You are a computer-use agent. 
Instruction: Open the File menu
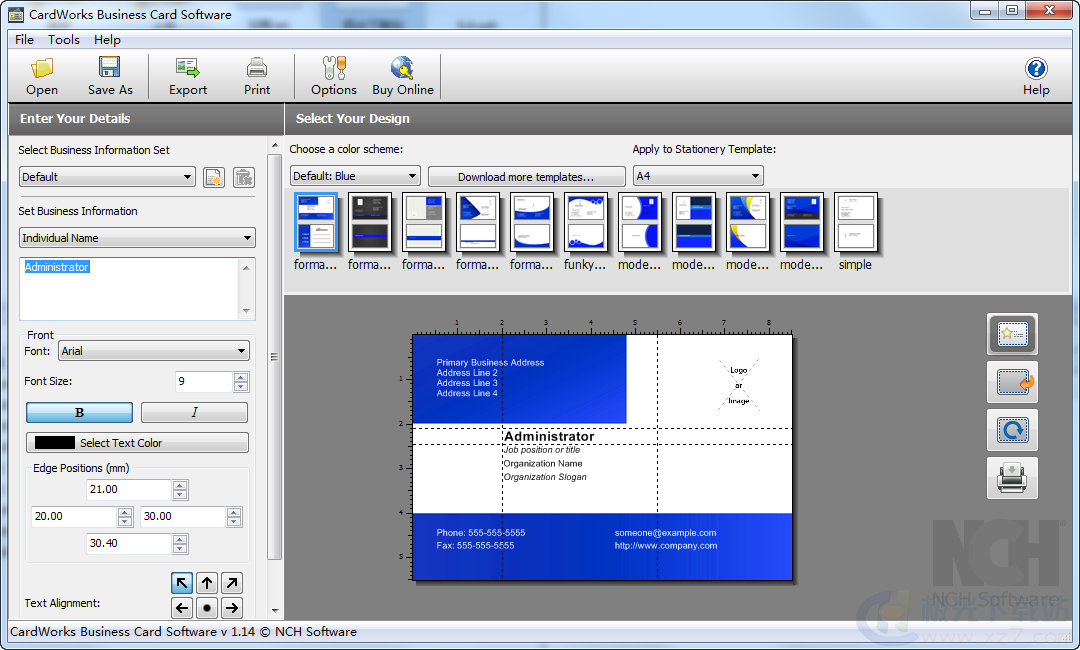pyautogui.click(x=23, y=40)
